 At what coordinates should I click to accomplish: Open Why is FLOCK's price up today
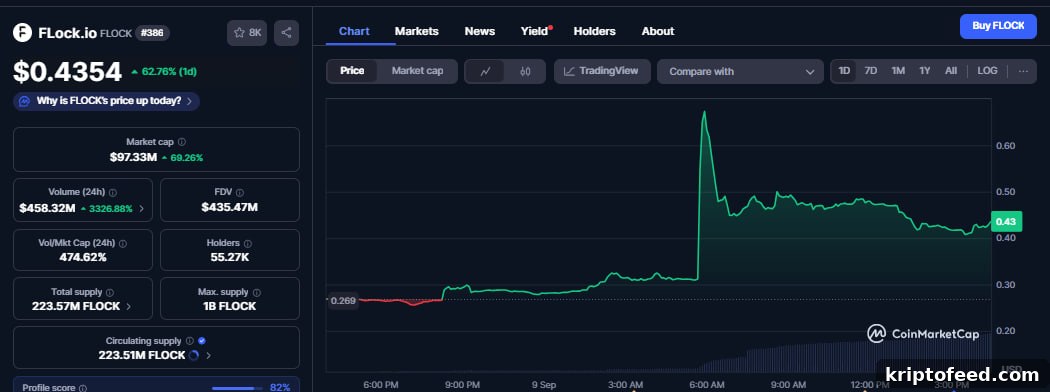pyautogui.click(x=106, y=101)
